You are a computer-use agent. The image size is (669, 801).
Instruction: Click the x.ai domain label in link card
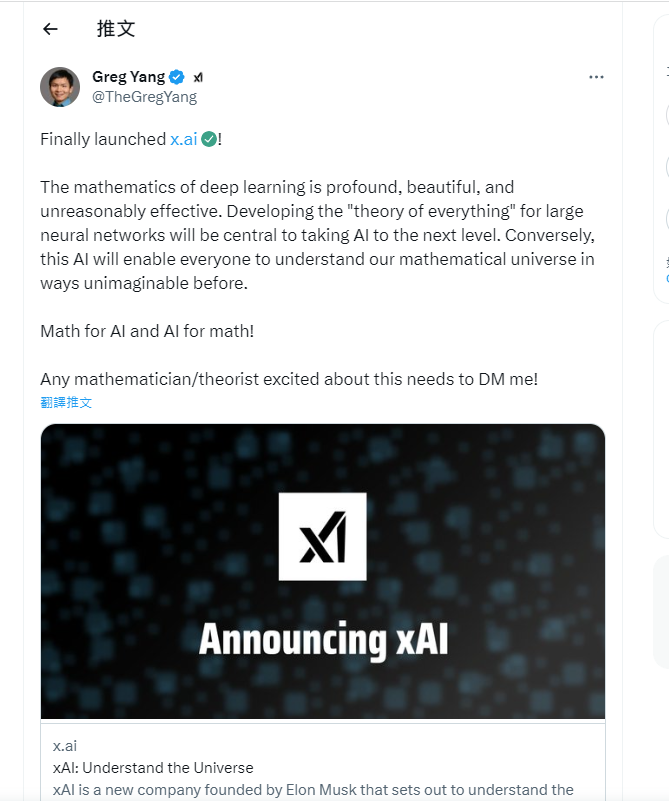[65, 746]
